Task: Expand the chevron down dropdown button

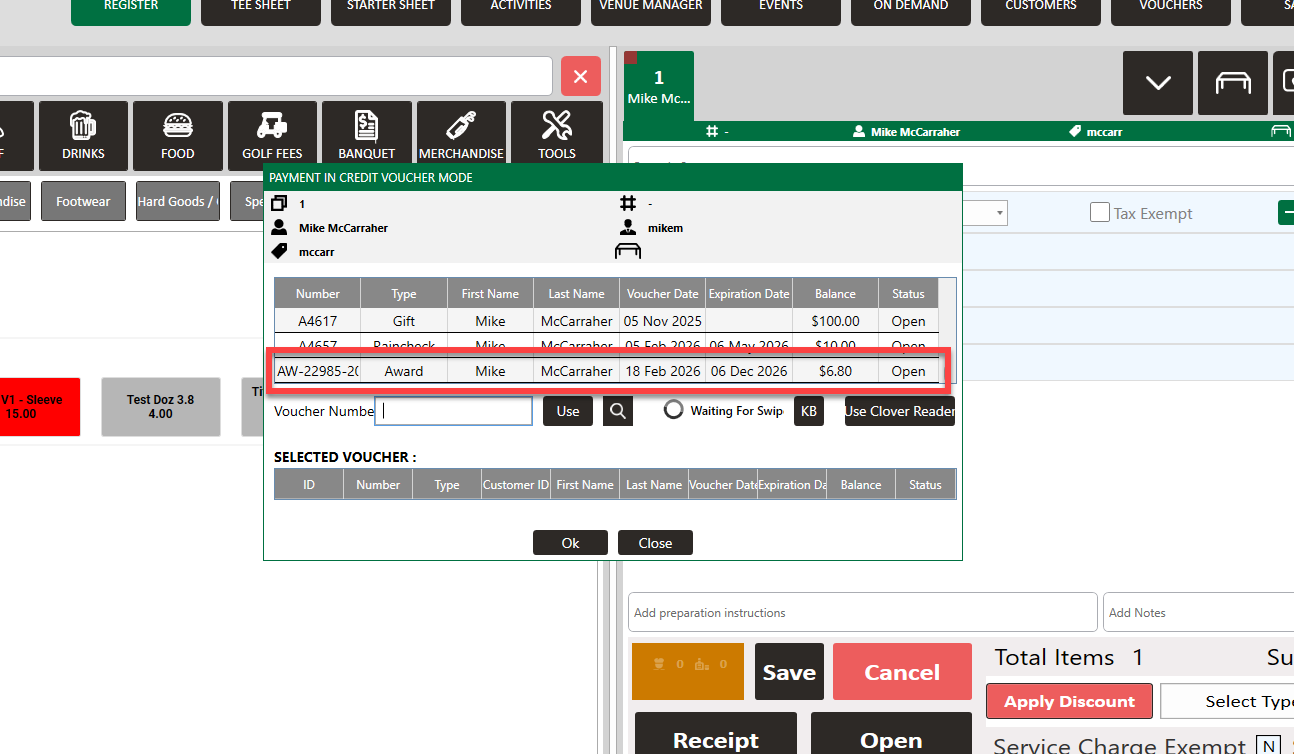Action: 1158,83
